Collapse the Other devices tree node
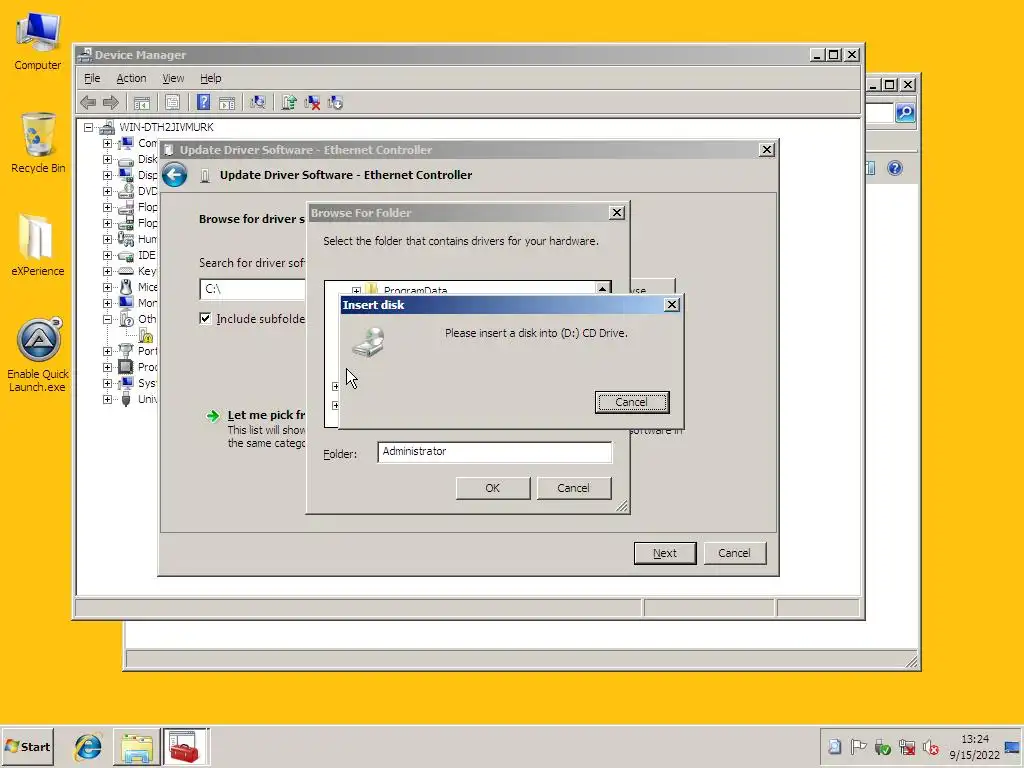This screenshot has width=1024, height=768. click(107, 319)
